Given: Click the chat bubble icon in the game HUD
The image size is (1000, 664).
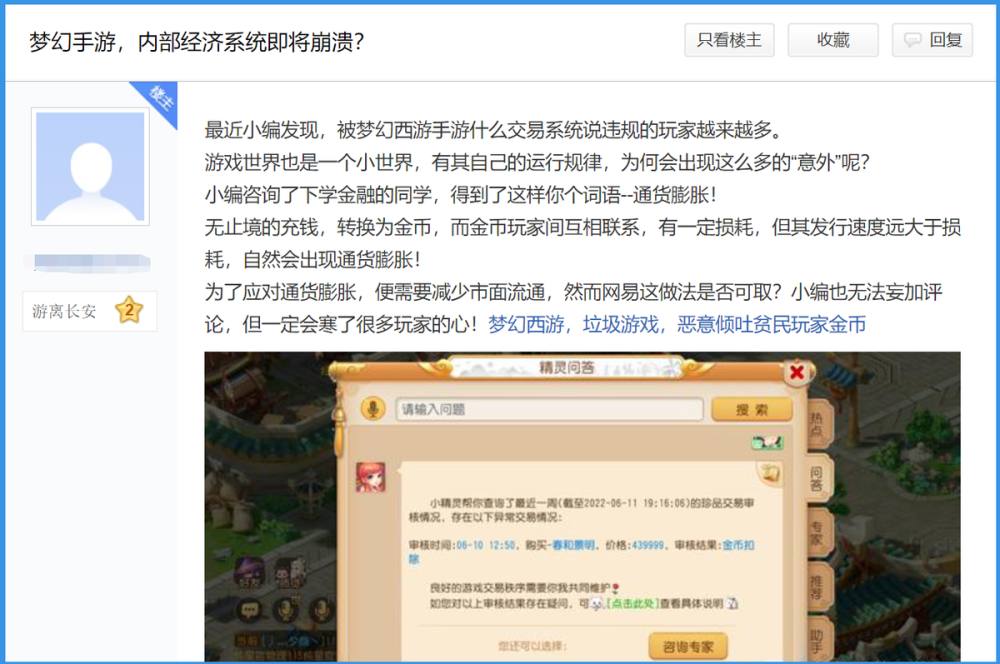Looking at the screenshot, I should pos(249,611).
